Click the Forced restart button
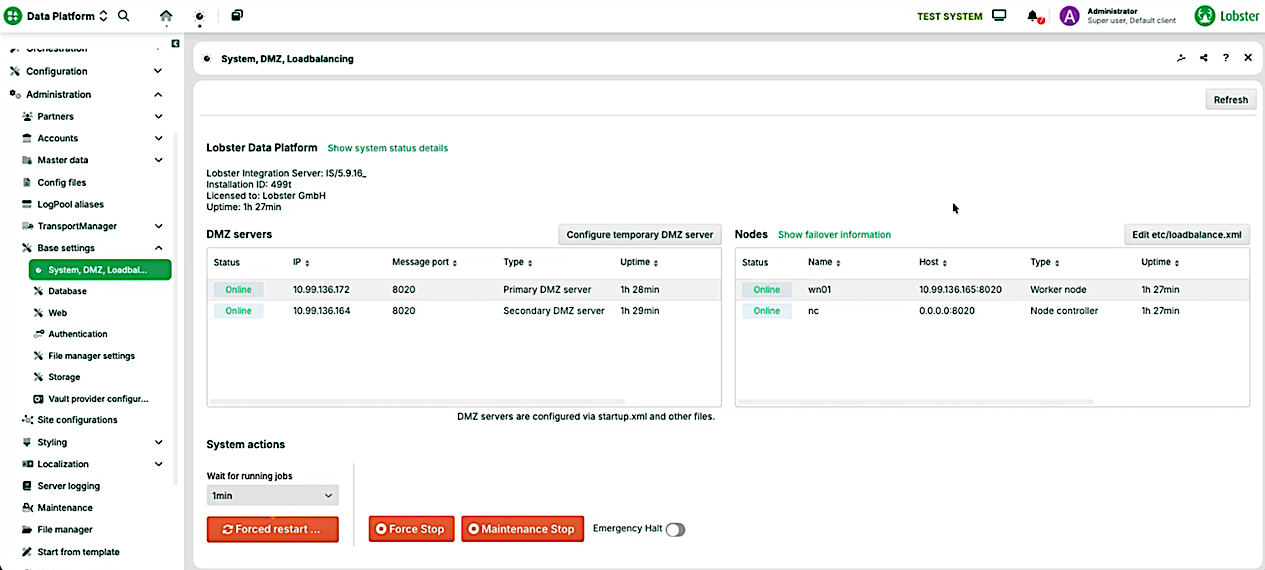1265x570 pixels. [272, 529]
